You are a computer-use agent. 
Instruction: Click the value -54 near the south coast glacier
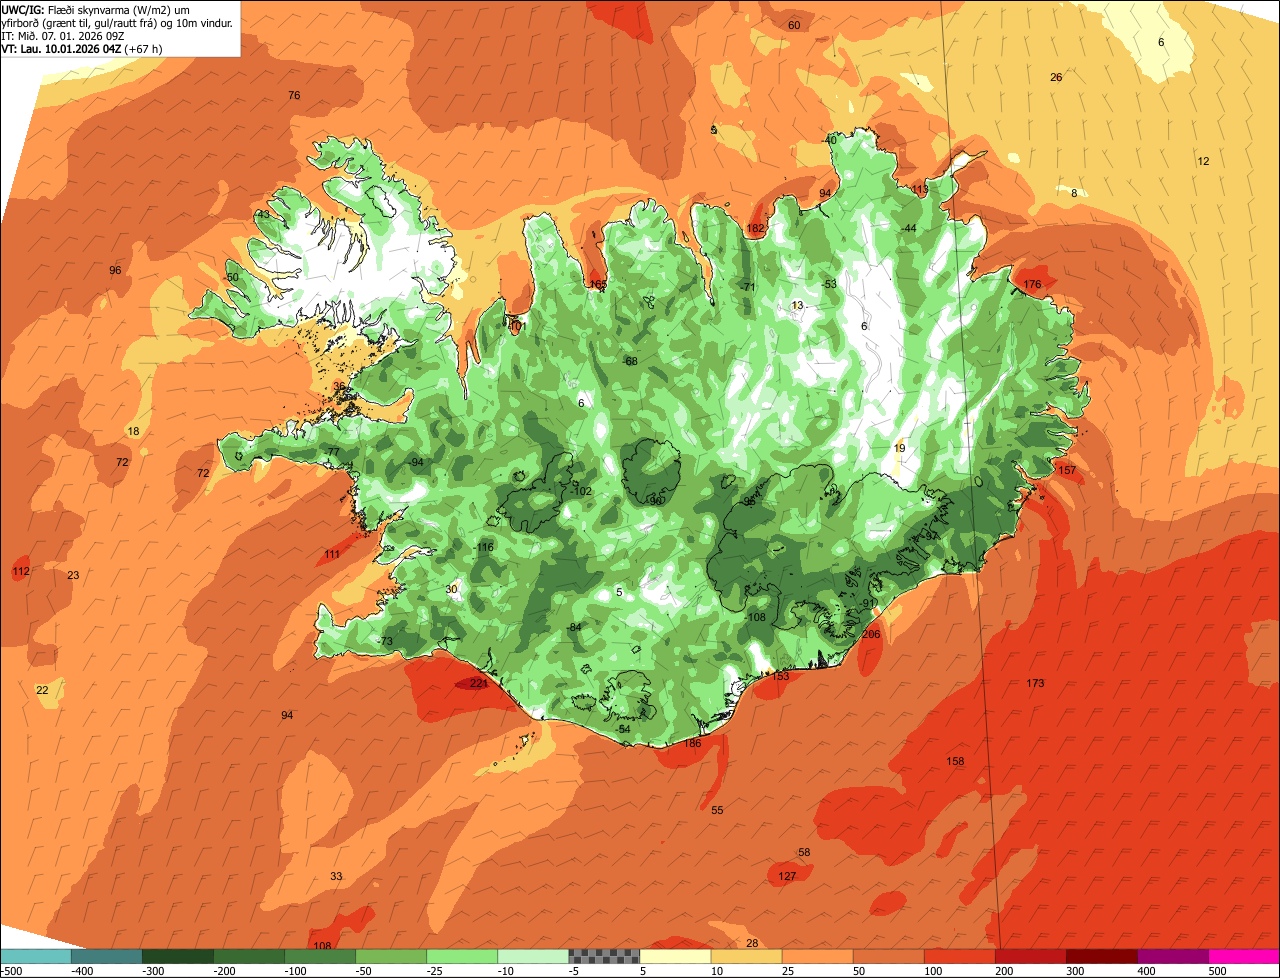tap(623, 730)
